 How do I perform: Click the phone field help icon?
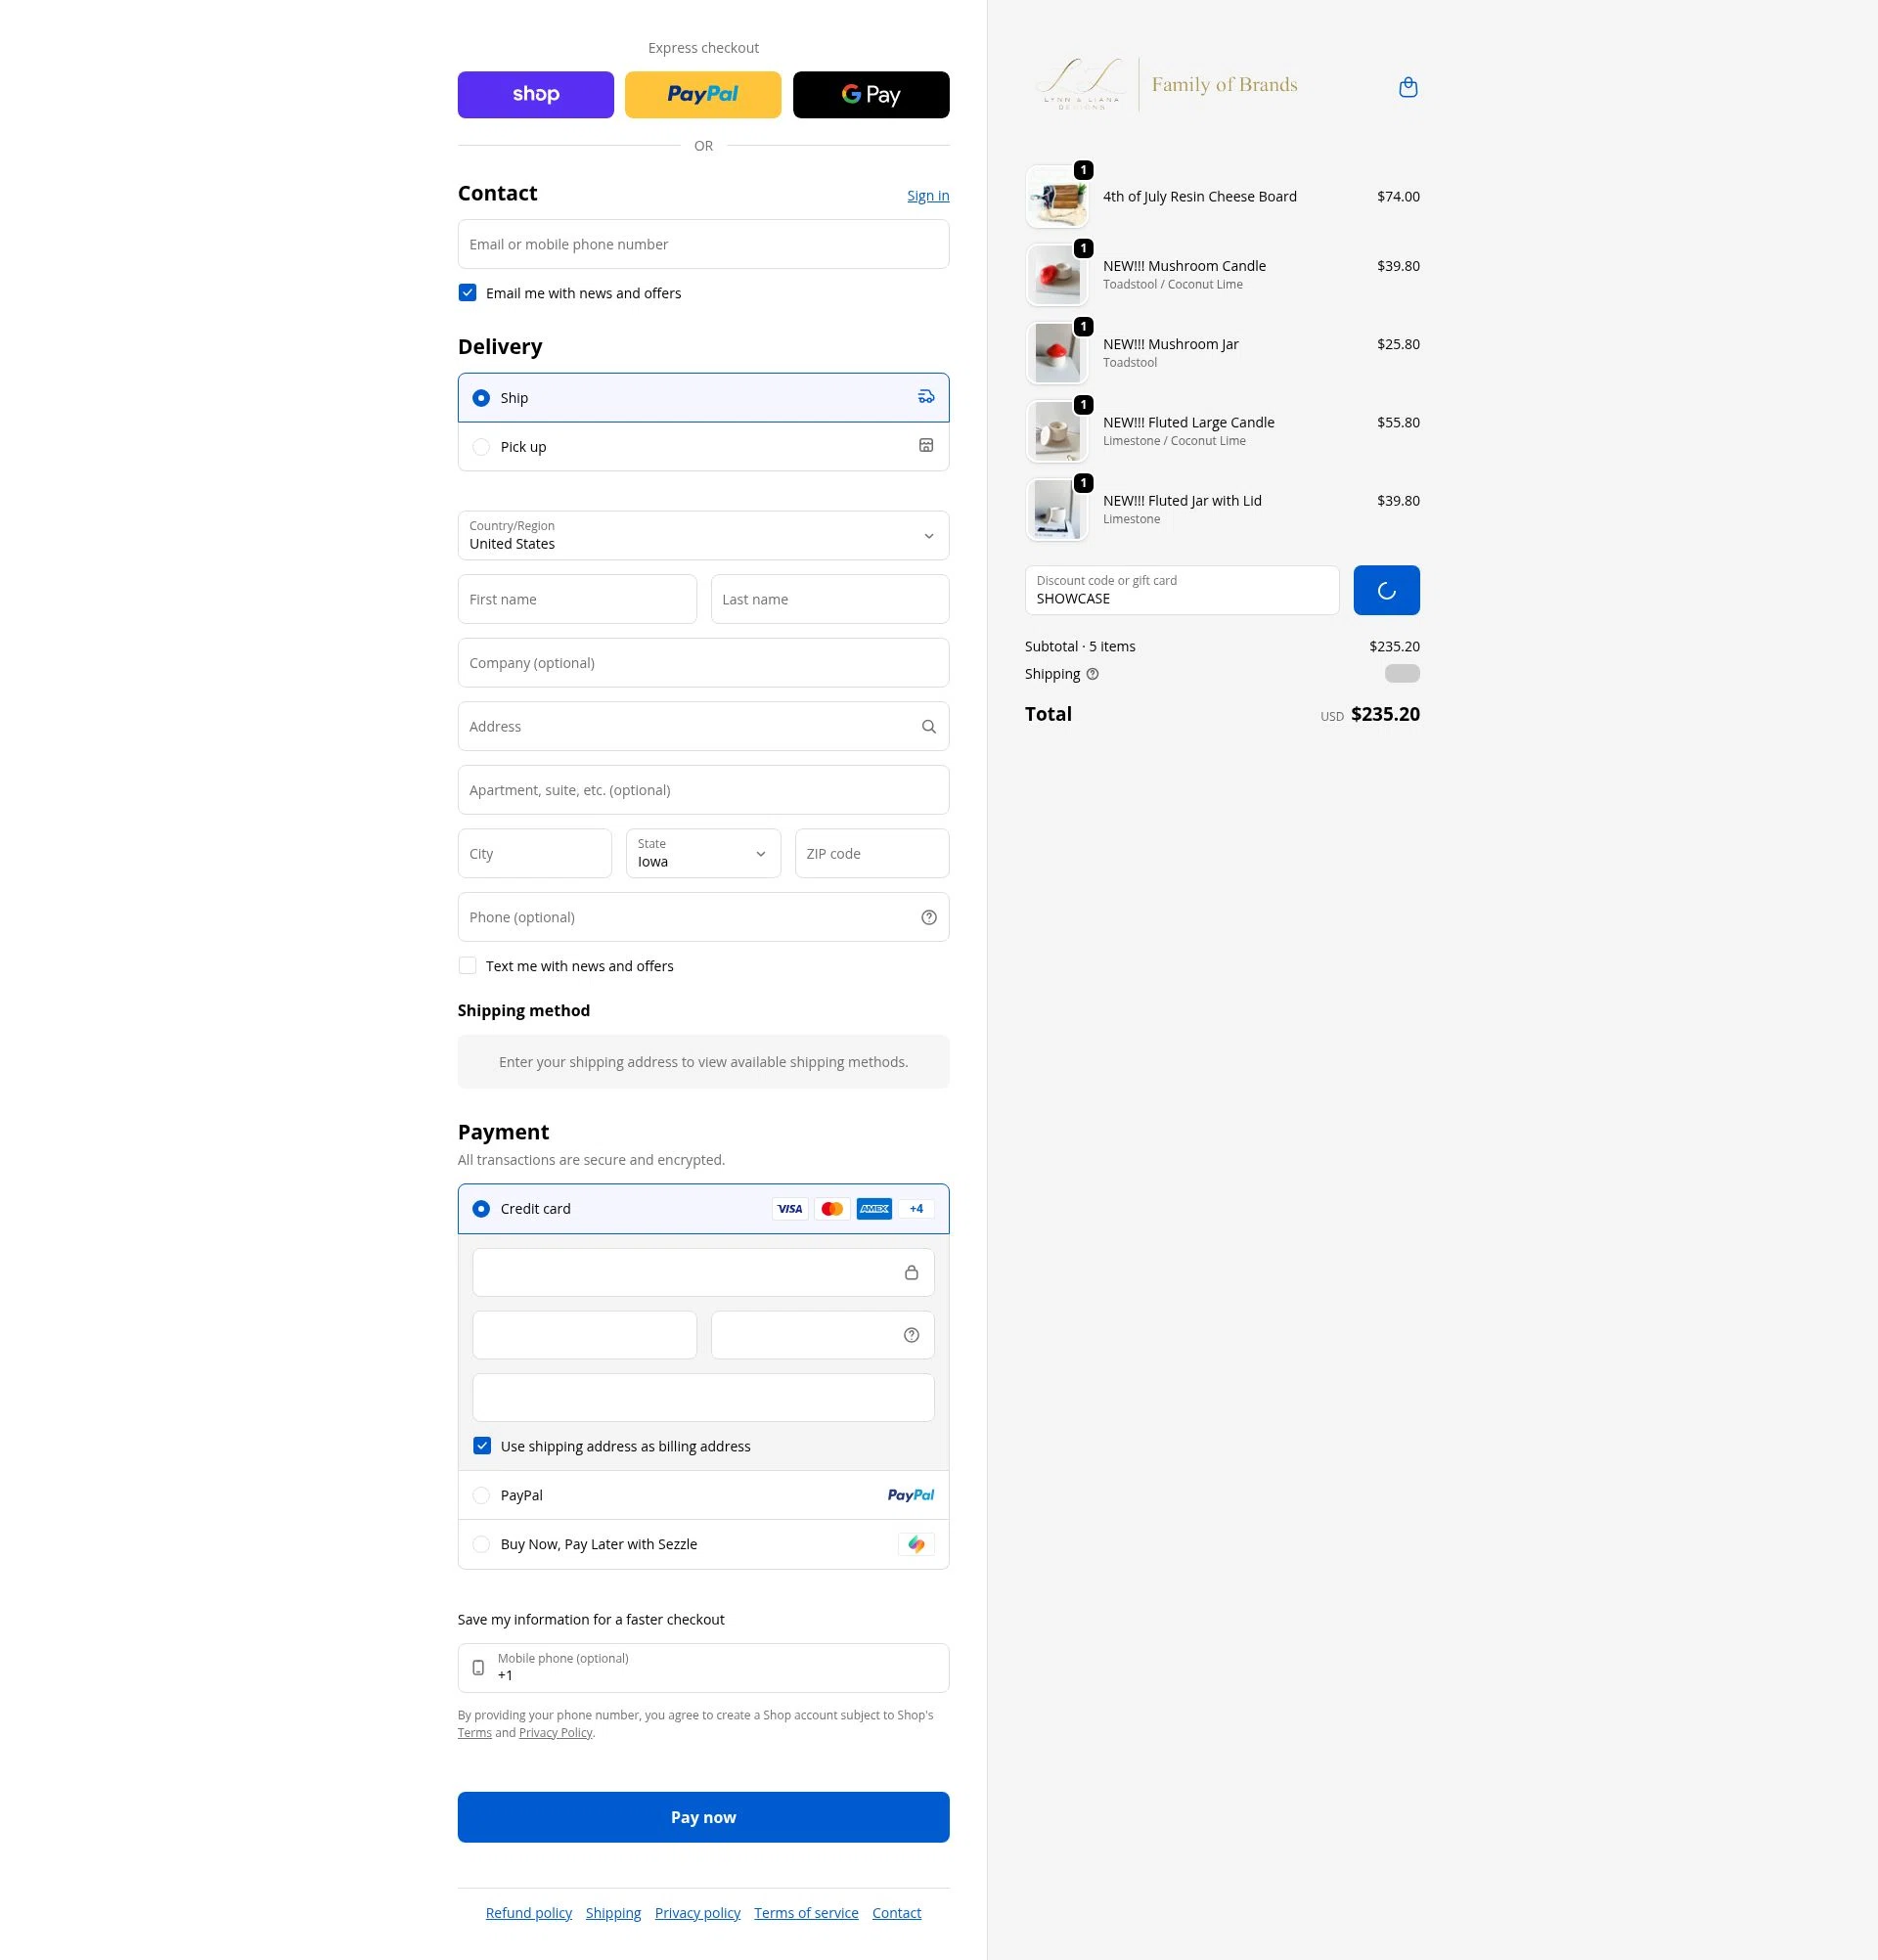[928, 918]
